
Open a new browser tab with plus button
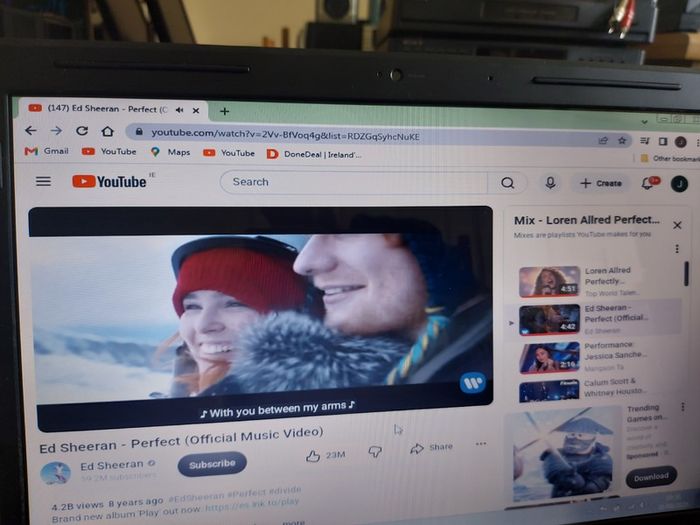(x=225, y=111)
